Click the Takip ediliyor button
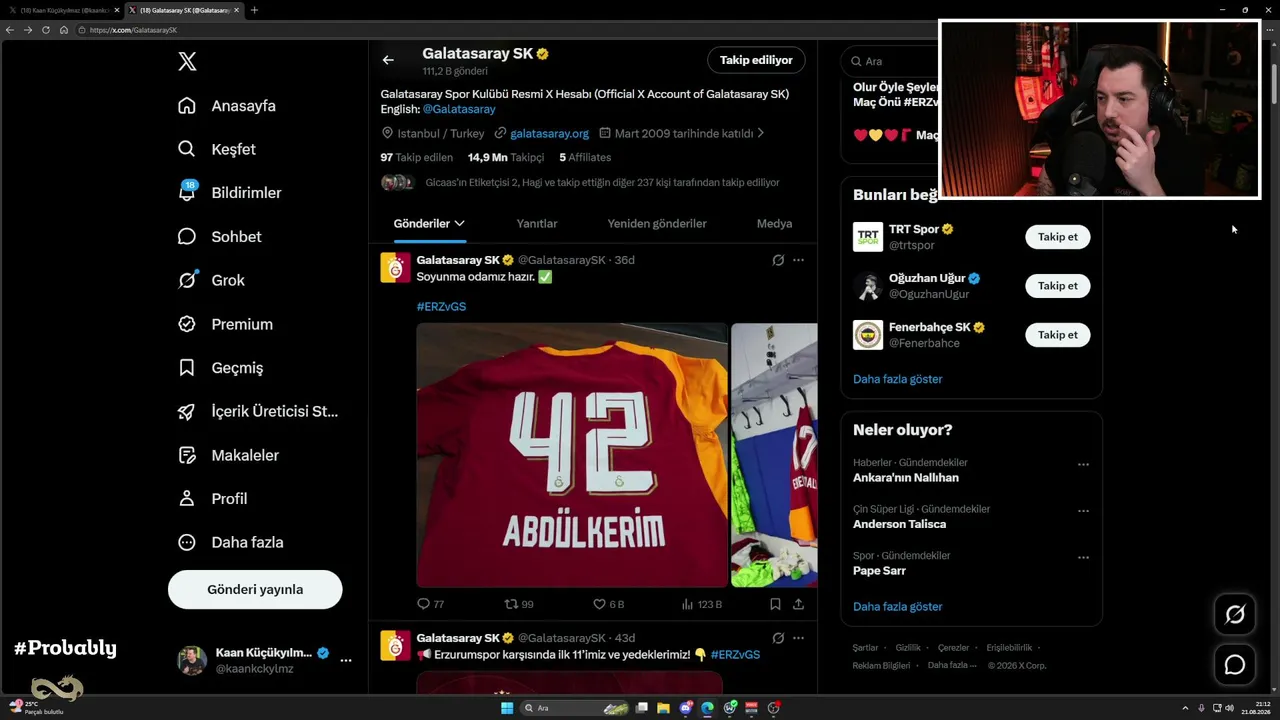Viewport: 1280px width, 720px height. pyautogui.click(x=756, y=60)
